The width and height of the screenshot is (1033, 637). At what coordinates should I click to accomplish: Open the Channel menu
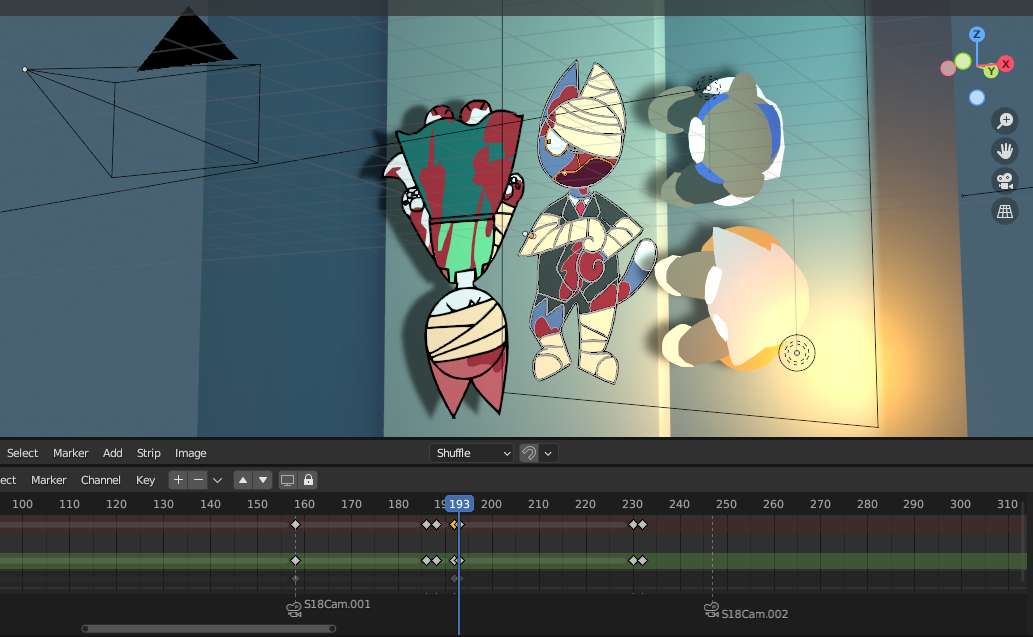click(x=101, y=480)
